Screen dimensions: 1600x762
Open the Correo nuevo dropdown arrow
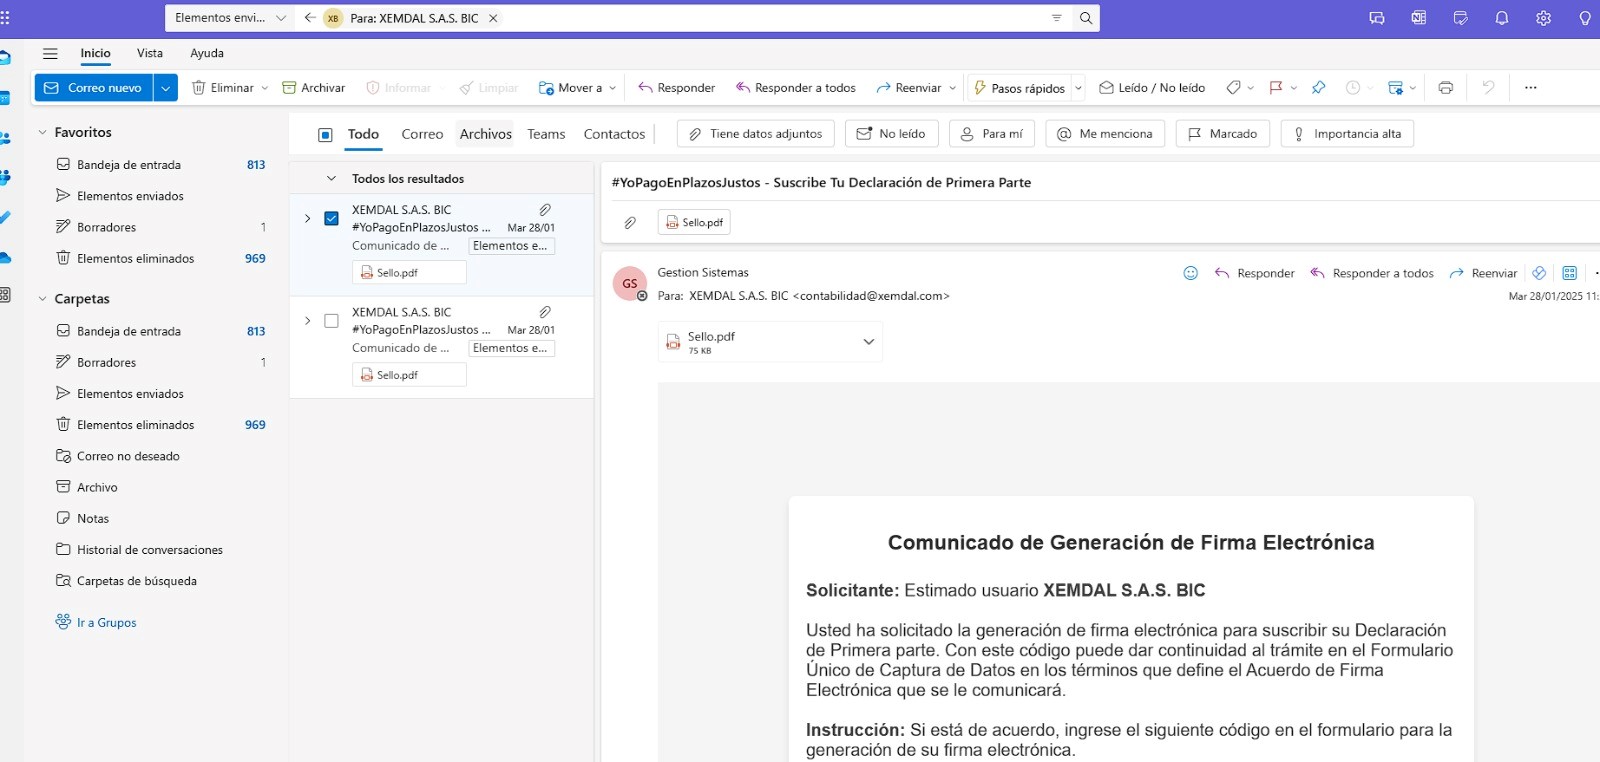(x=165, y=88)
